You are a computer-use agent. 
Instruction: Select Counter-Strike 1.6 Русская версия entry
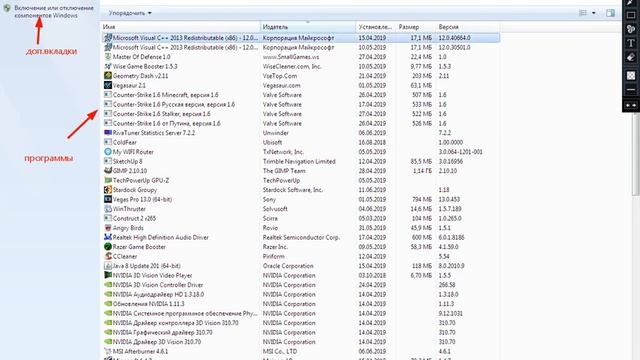pyautogui.click(x=300, y=104)
